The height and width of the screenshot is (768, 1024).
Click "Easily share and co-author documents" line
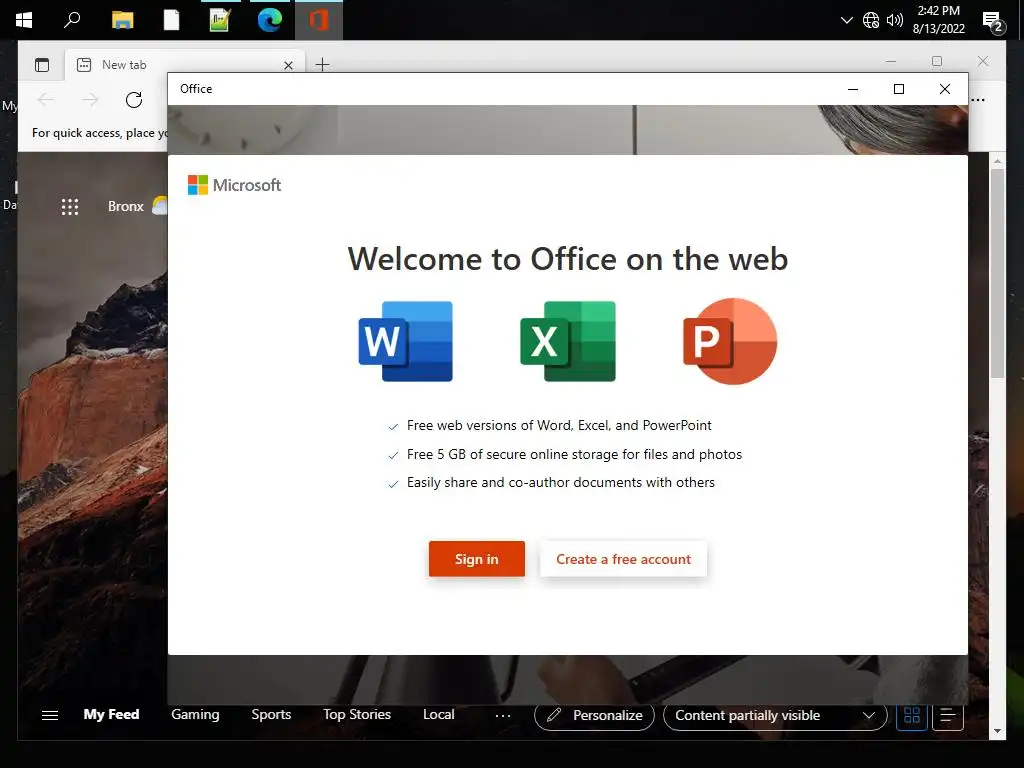[x=560, y=482]
